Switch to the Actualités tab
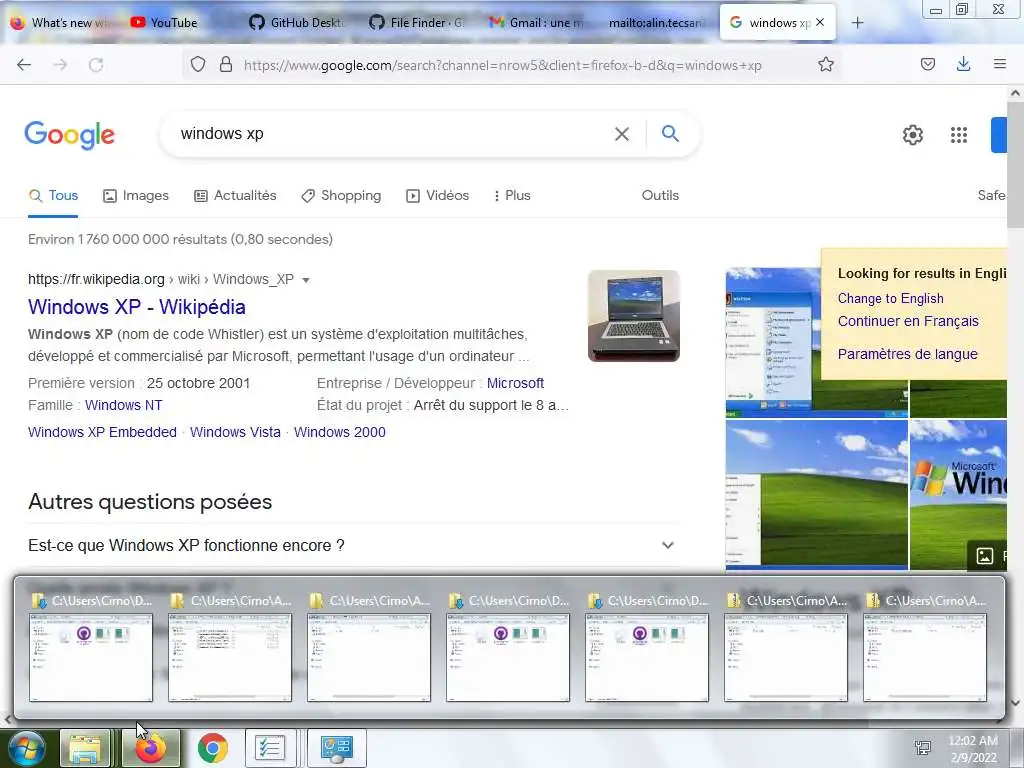This screenshot has height=768, width=1024. coord(235,195)
